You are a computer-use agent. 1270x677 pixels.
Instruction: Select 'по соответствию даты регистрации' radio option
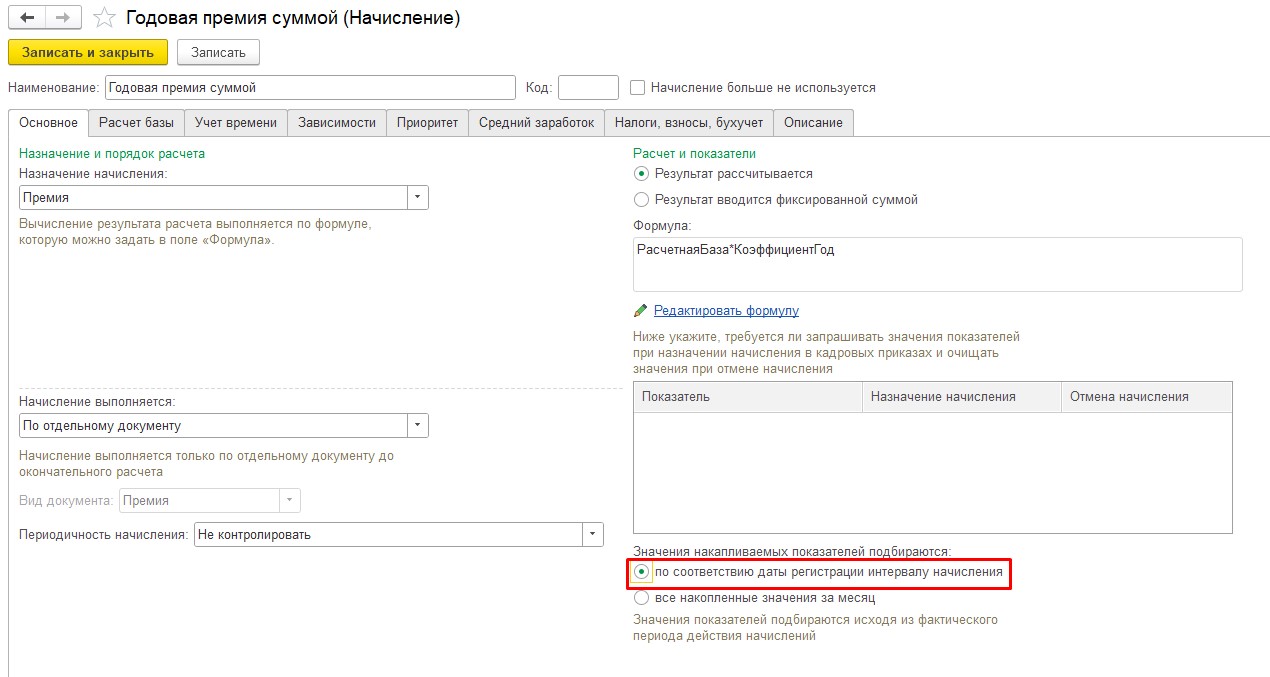[x=642, y=572]
